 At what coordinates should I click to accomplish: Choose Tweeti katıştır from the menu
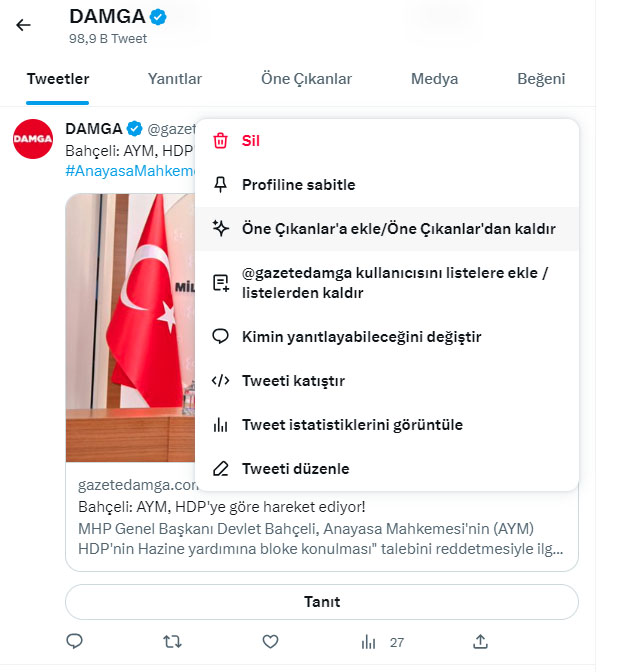point(293,381)
